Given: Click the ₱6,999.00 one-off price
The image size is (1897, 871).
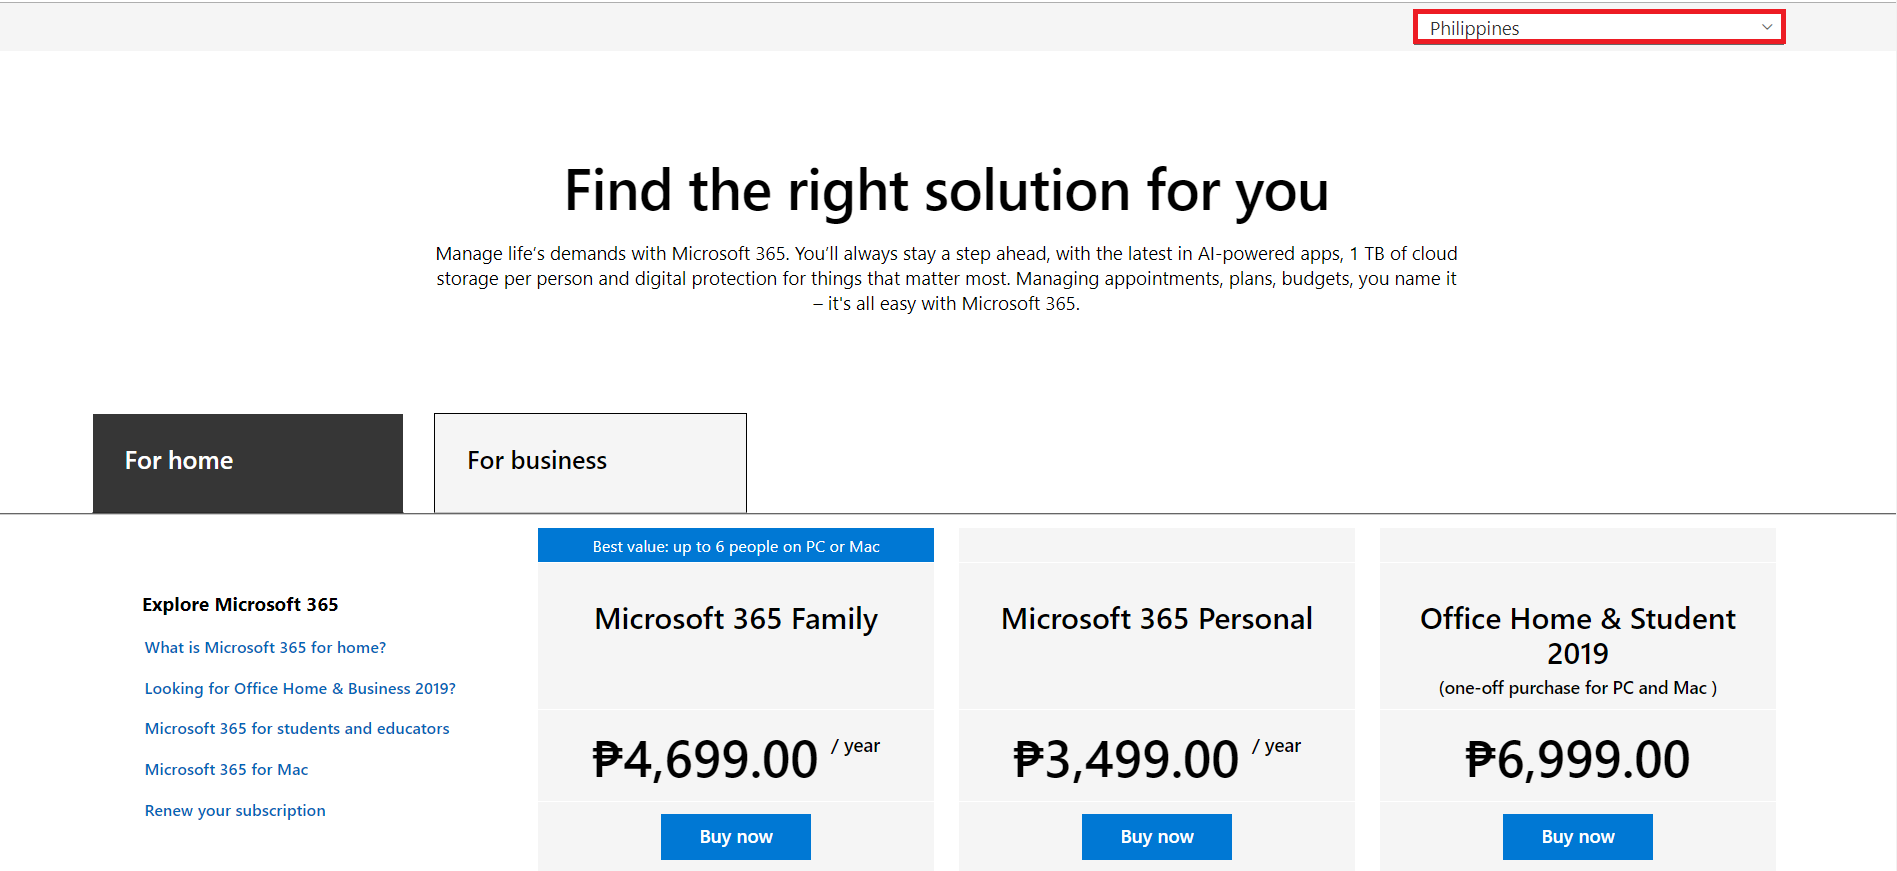Looking at the screenshot, I should point(1578,759).
